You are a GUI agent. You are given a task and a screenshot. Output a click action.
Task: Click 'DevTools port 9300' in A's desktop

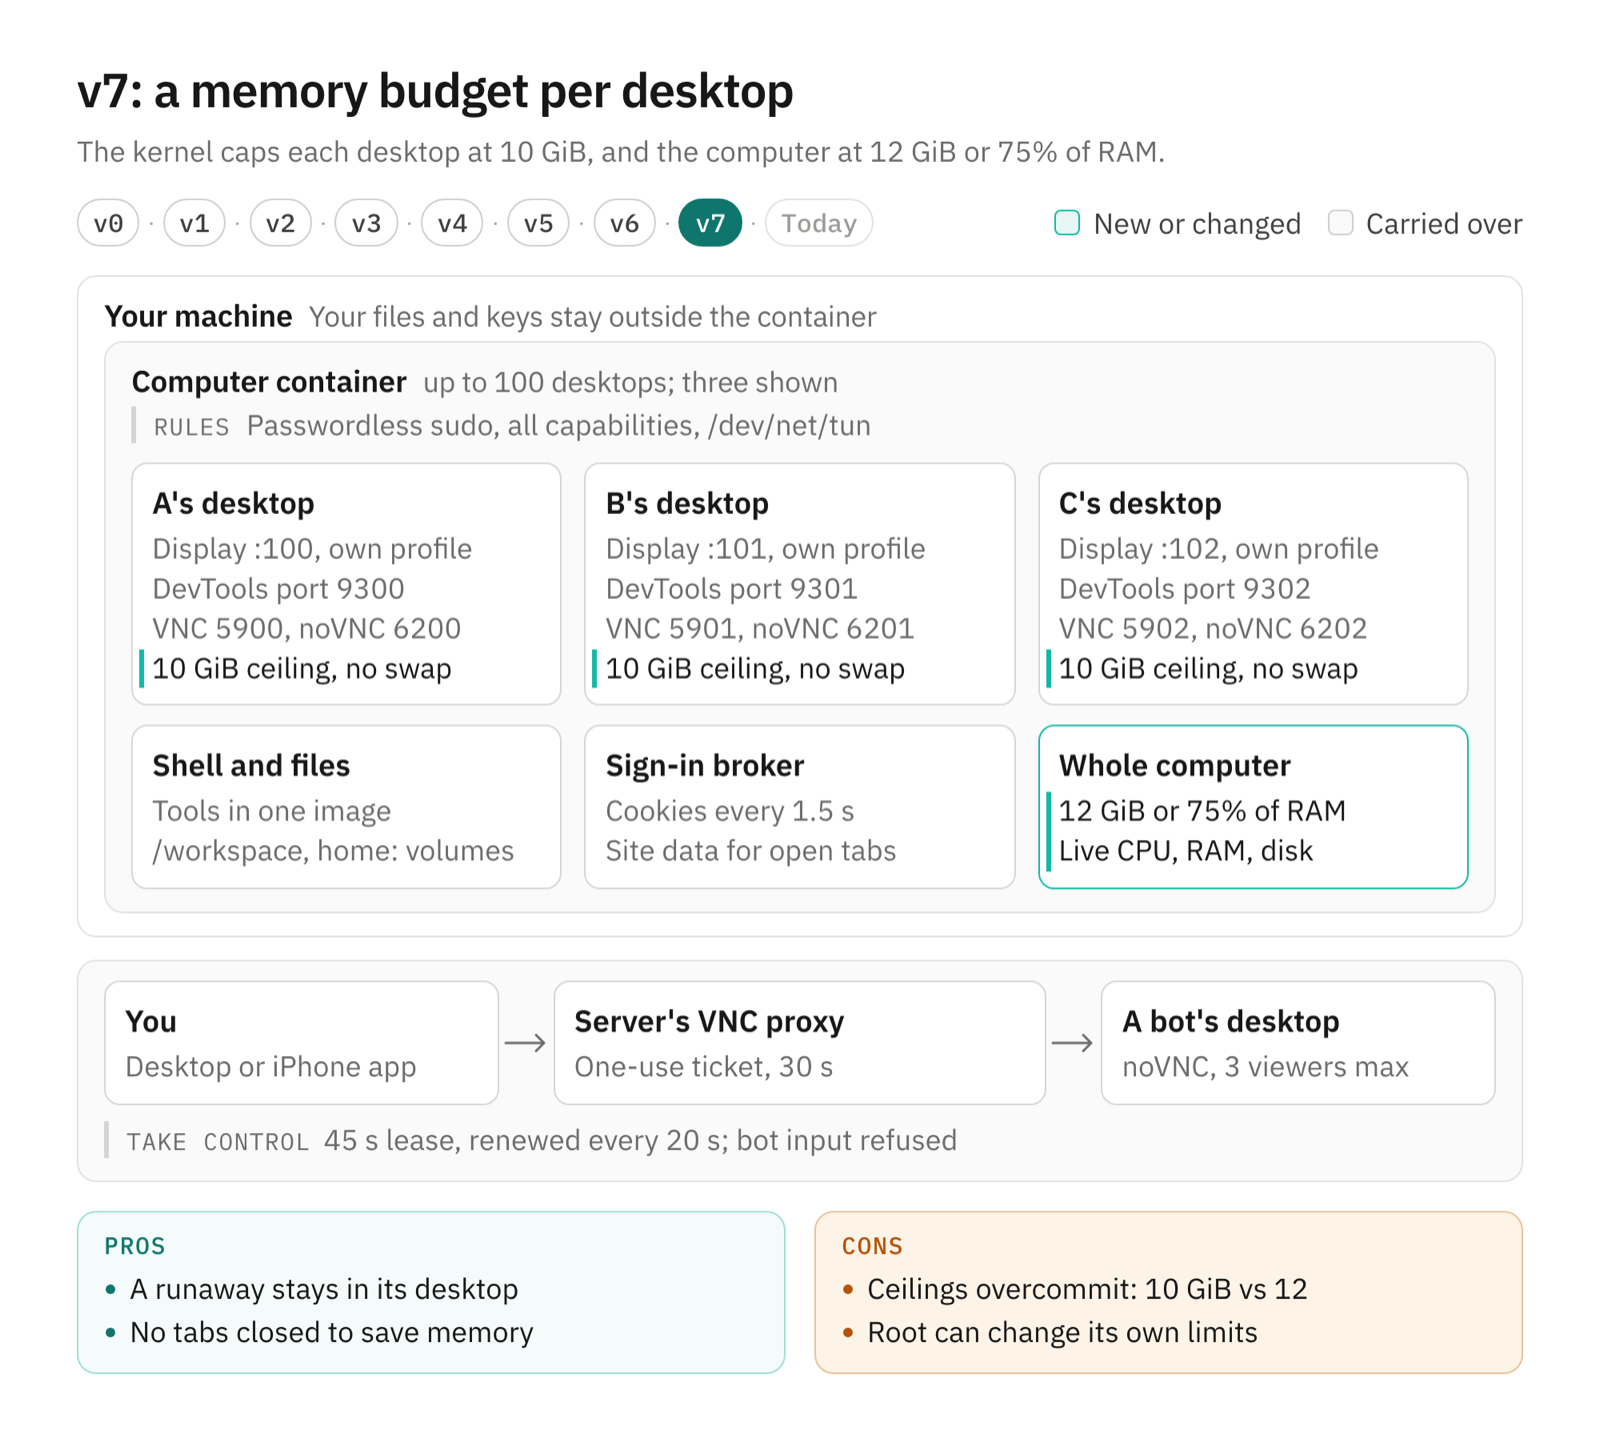click(x=278, y=589)
